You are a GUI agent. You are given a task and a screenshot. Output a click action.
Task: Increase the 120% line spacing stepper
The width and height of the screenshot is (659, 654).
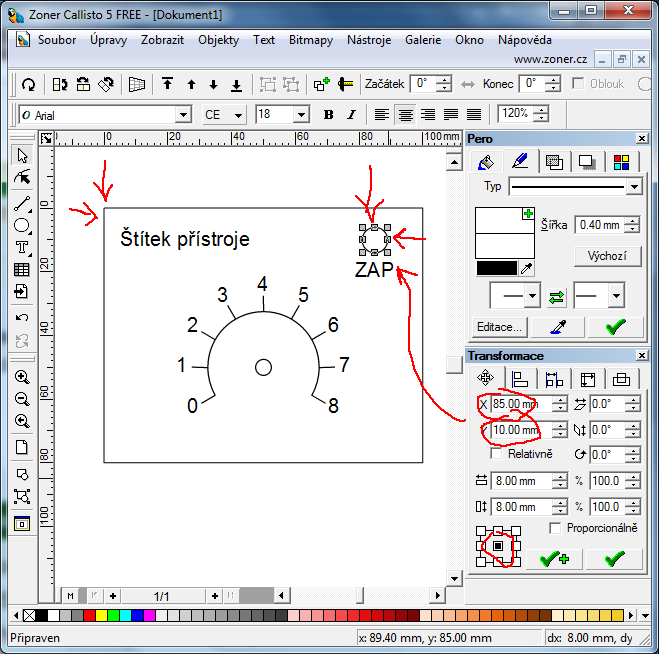541,110
